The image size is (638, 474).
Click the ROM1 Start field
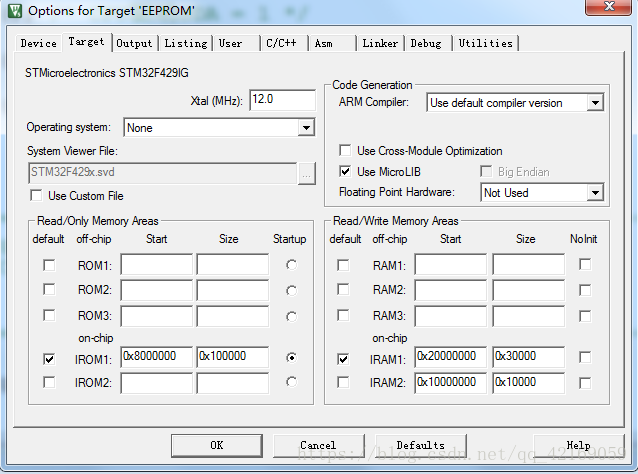156,264
